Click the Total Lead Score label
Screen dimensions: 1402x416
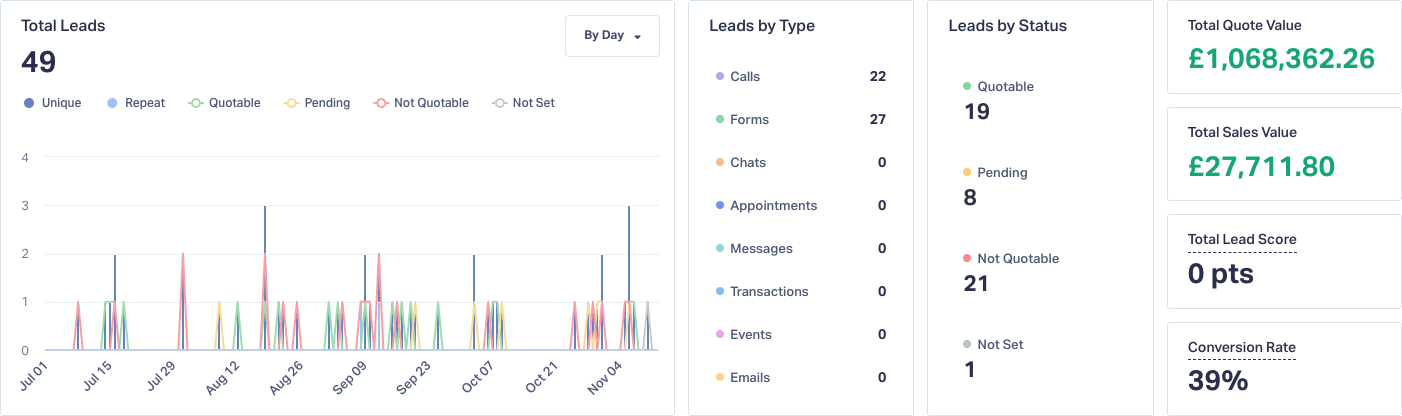[x=1242, y=240]
